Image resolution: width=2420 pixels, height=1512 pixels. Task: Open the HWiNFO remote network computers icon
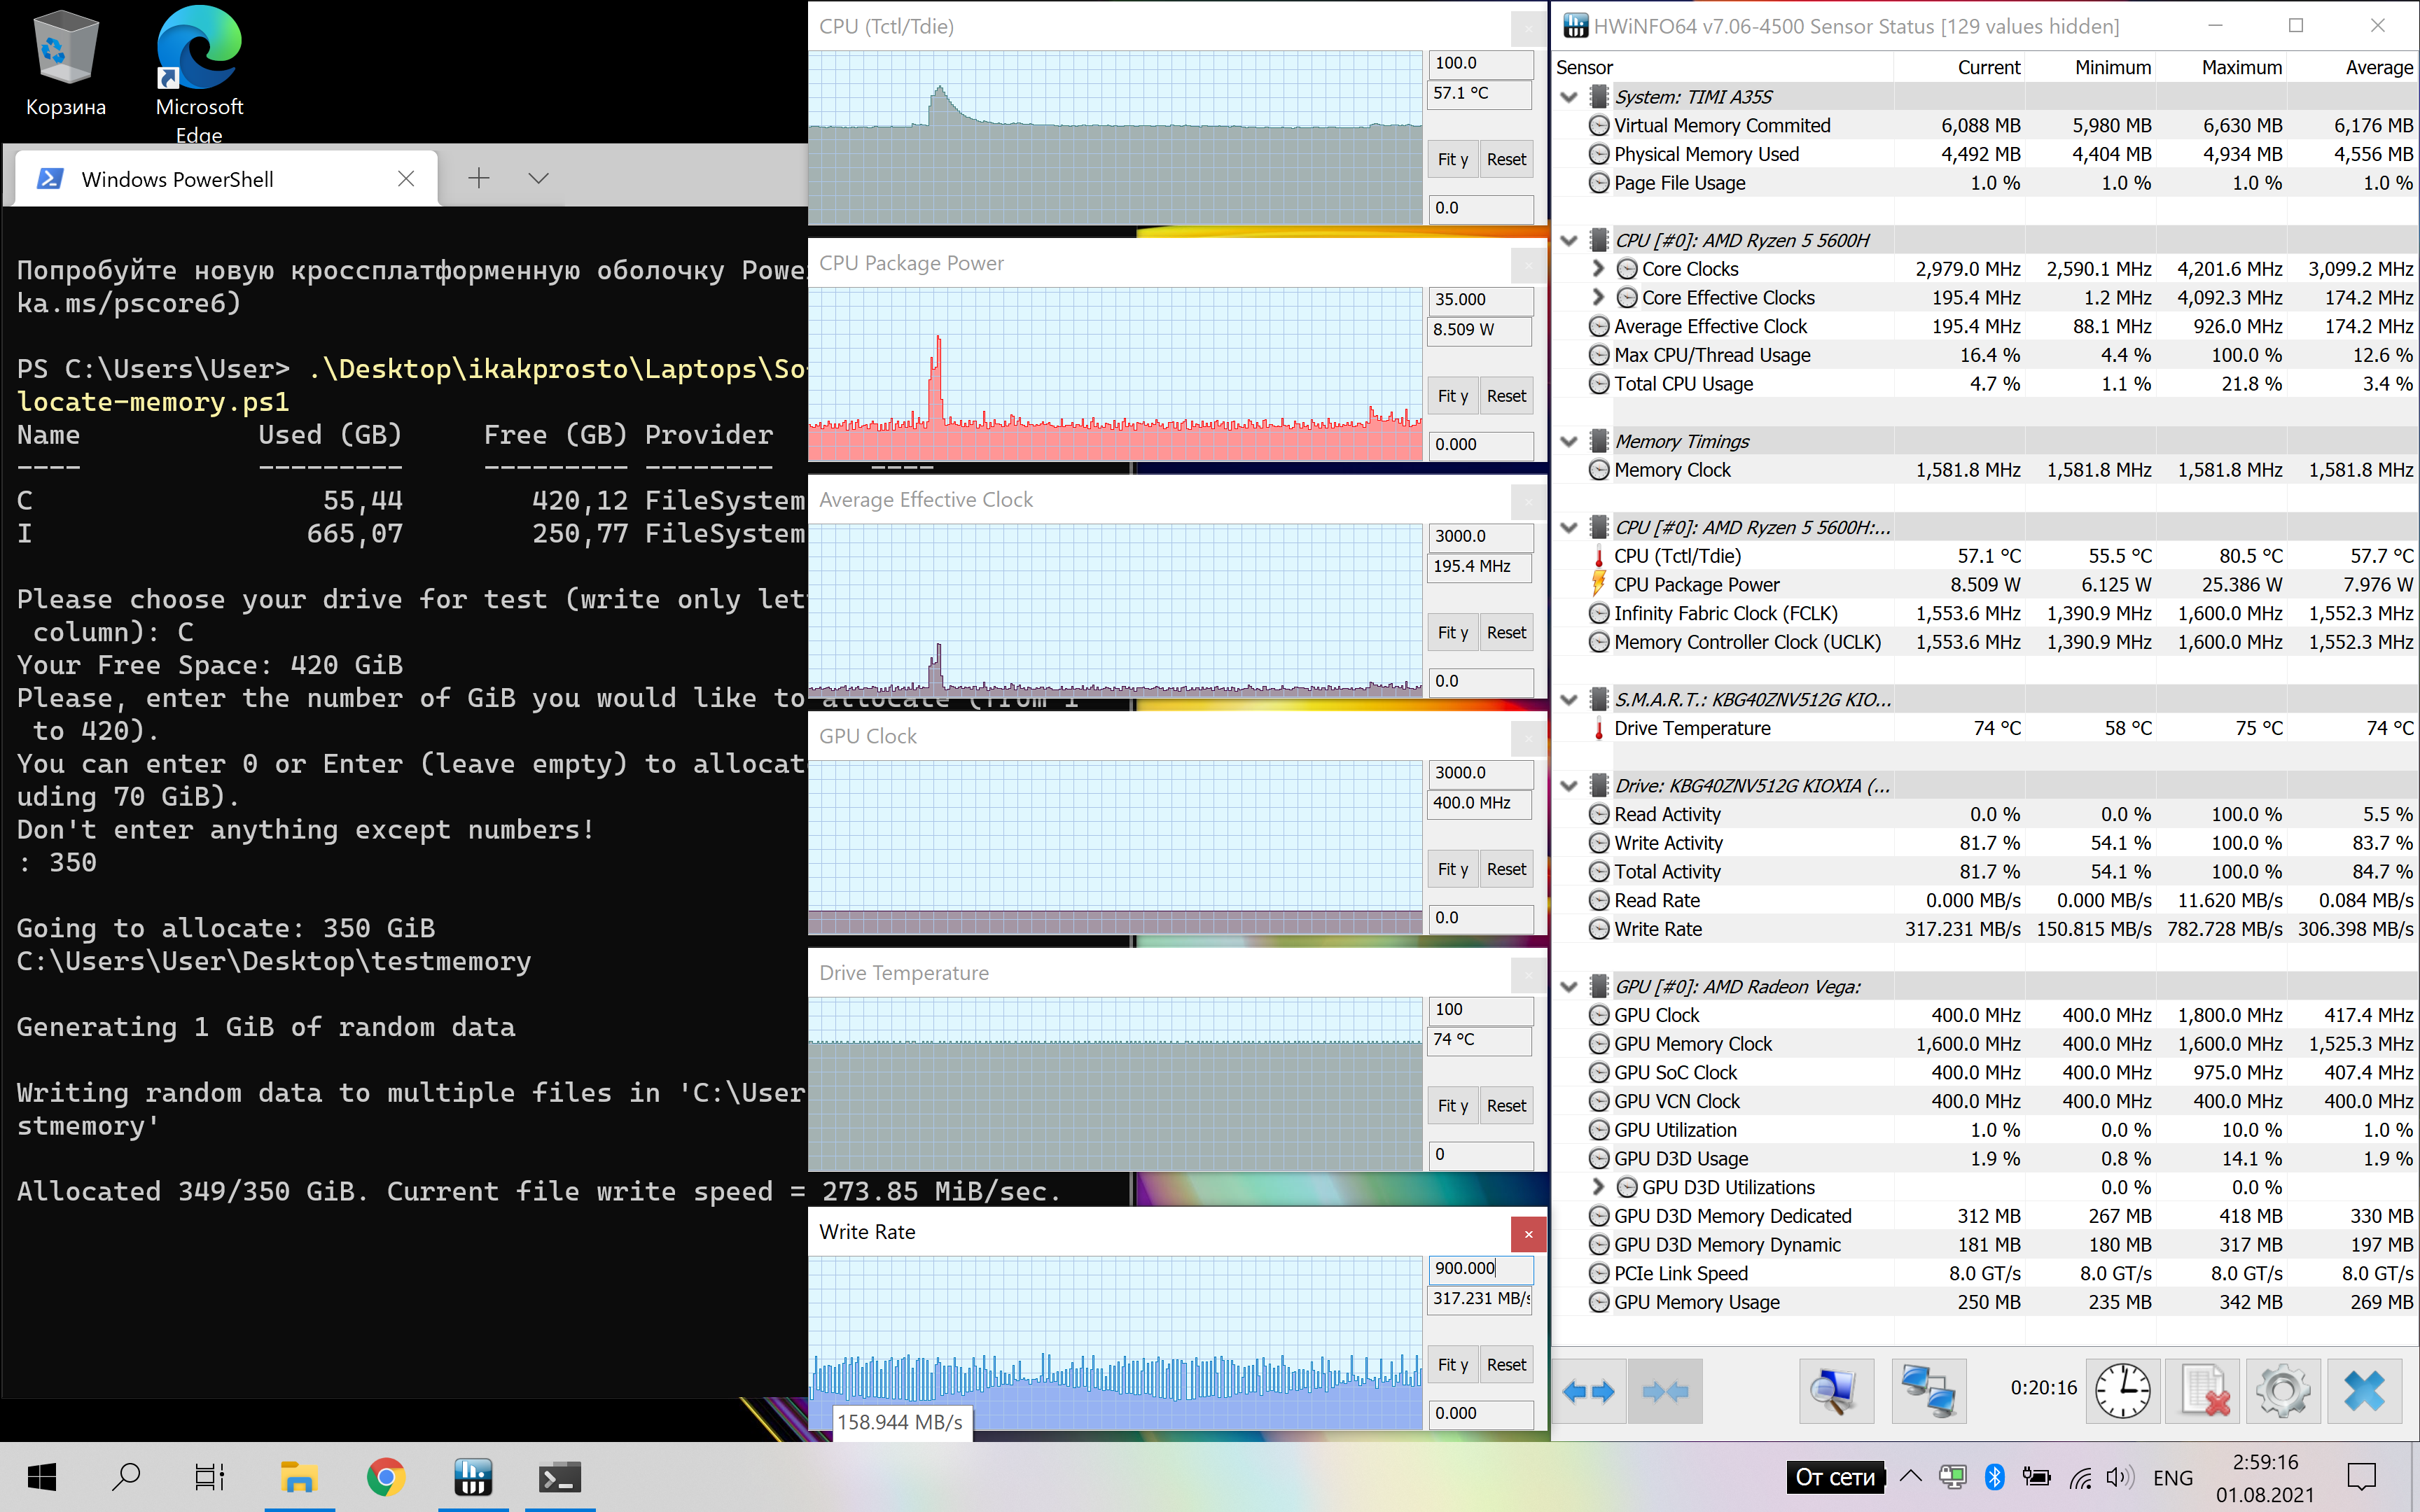pyautogui.click(x=1929, y=1391)
